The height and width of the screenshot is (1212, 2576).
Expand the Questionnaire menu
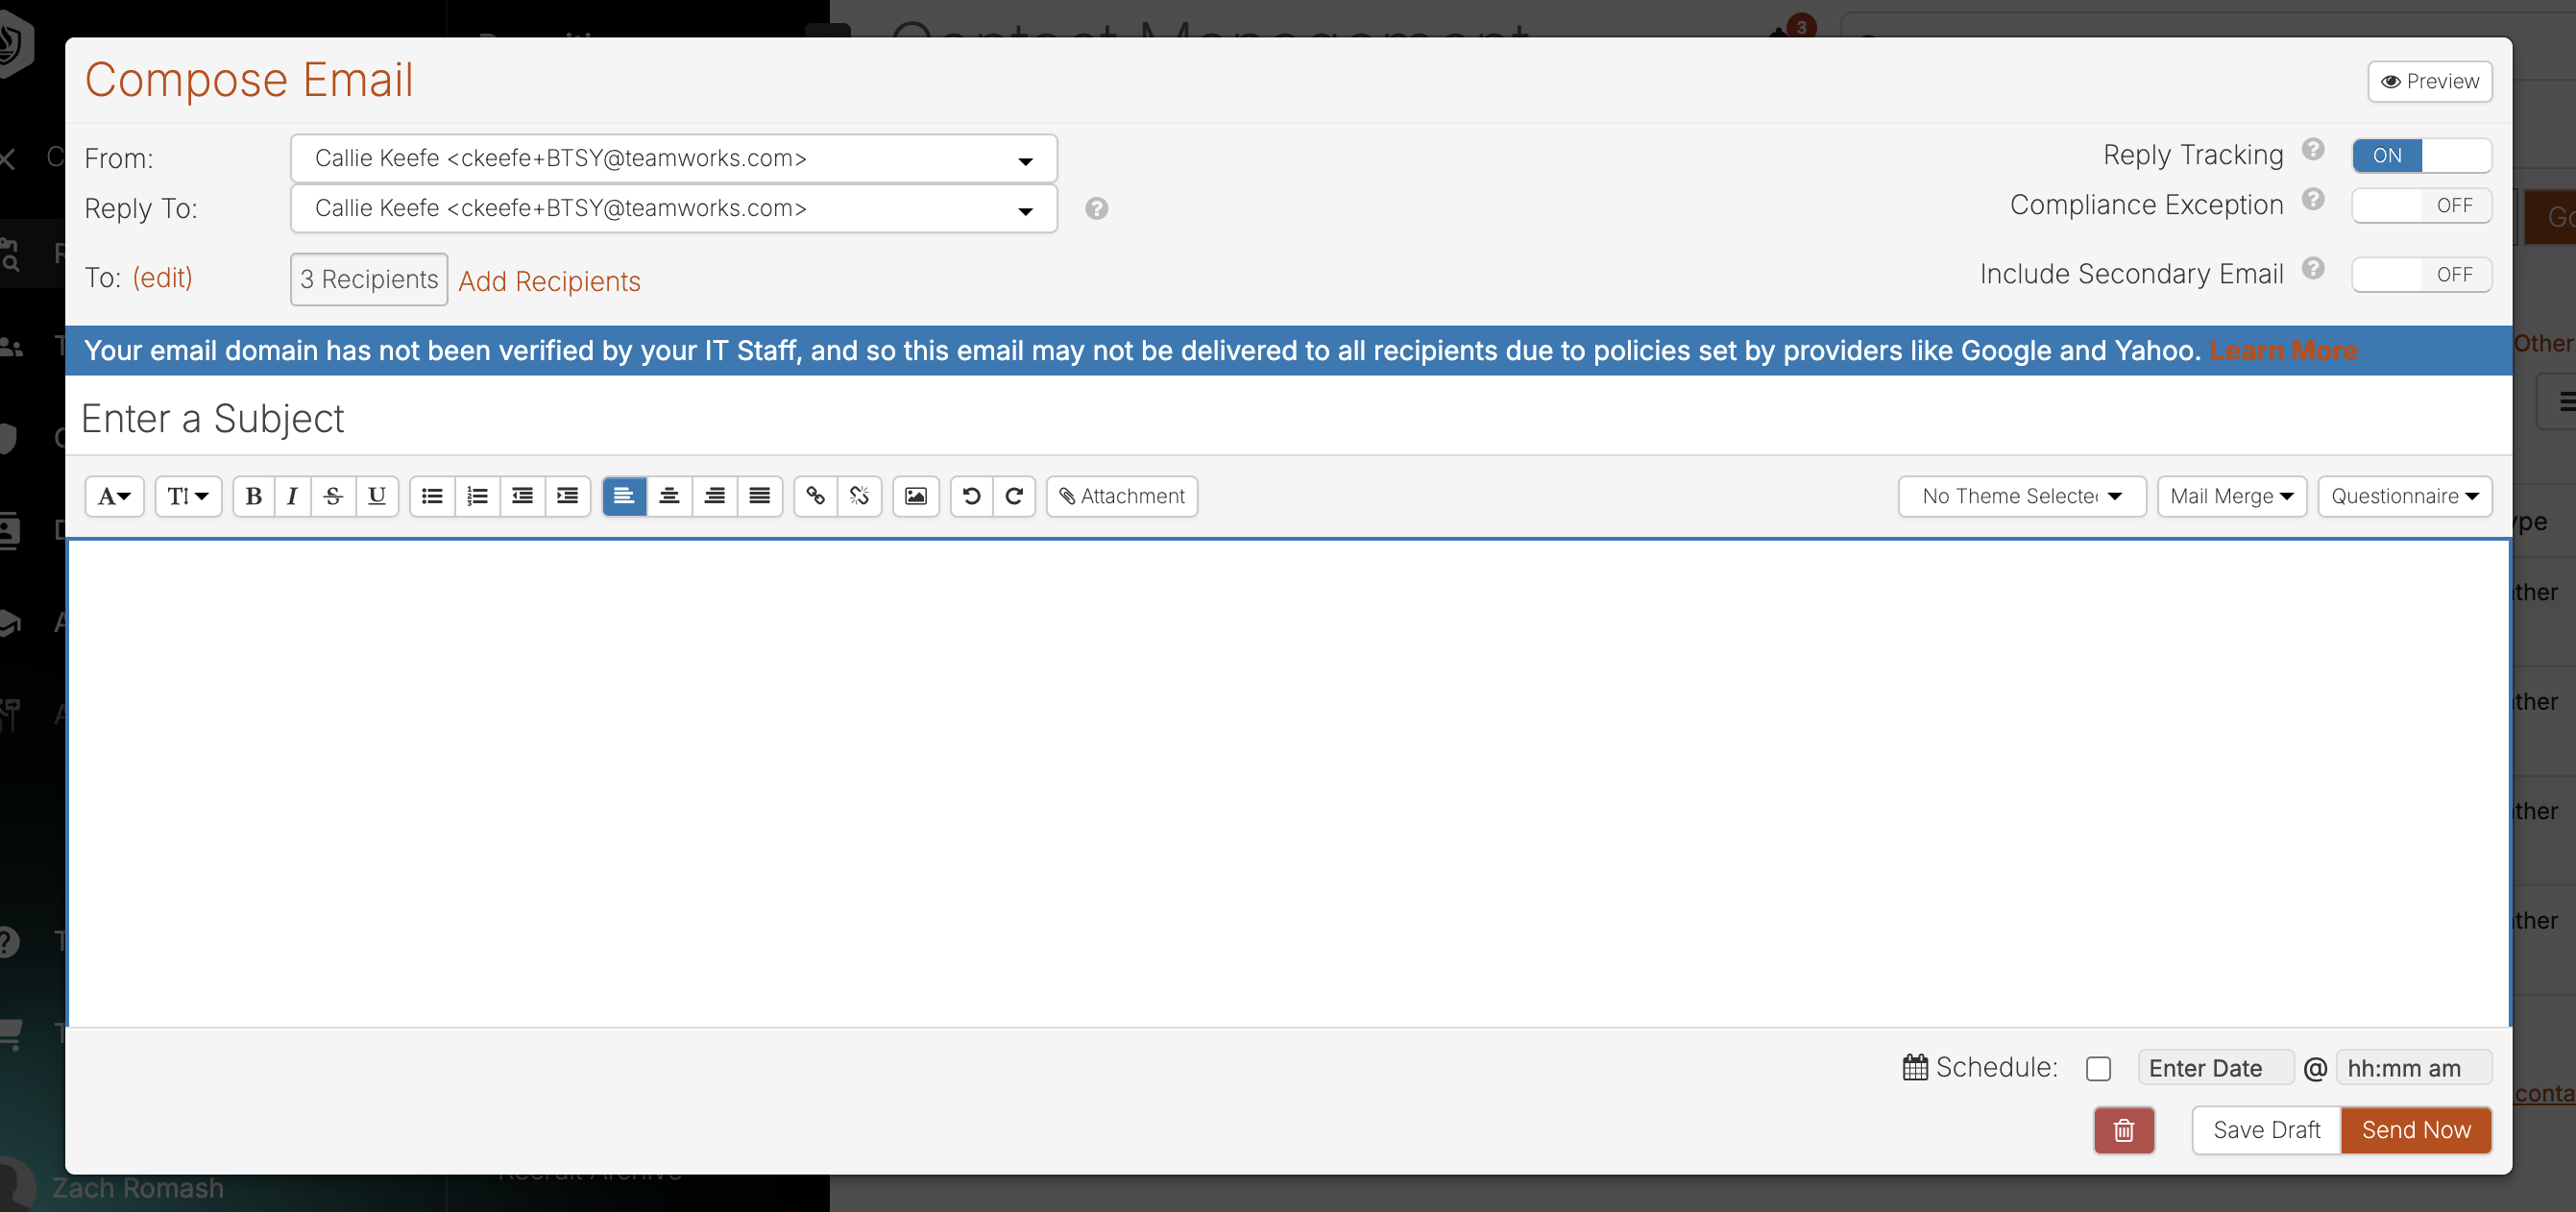coord(2405,496)
